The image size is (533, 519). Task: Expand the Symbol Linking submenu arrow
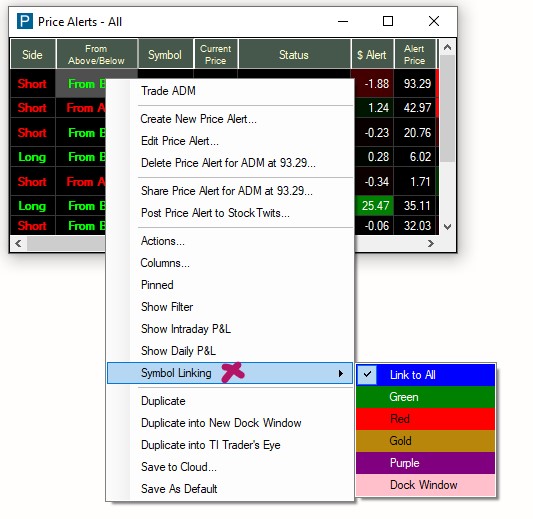pos(341,373)
